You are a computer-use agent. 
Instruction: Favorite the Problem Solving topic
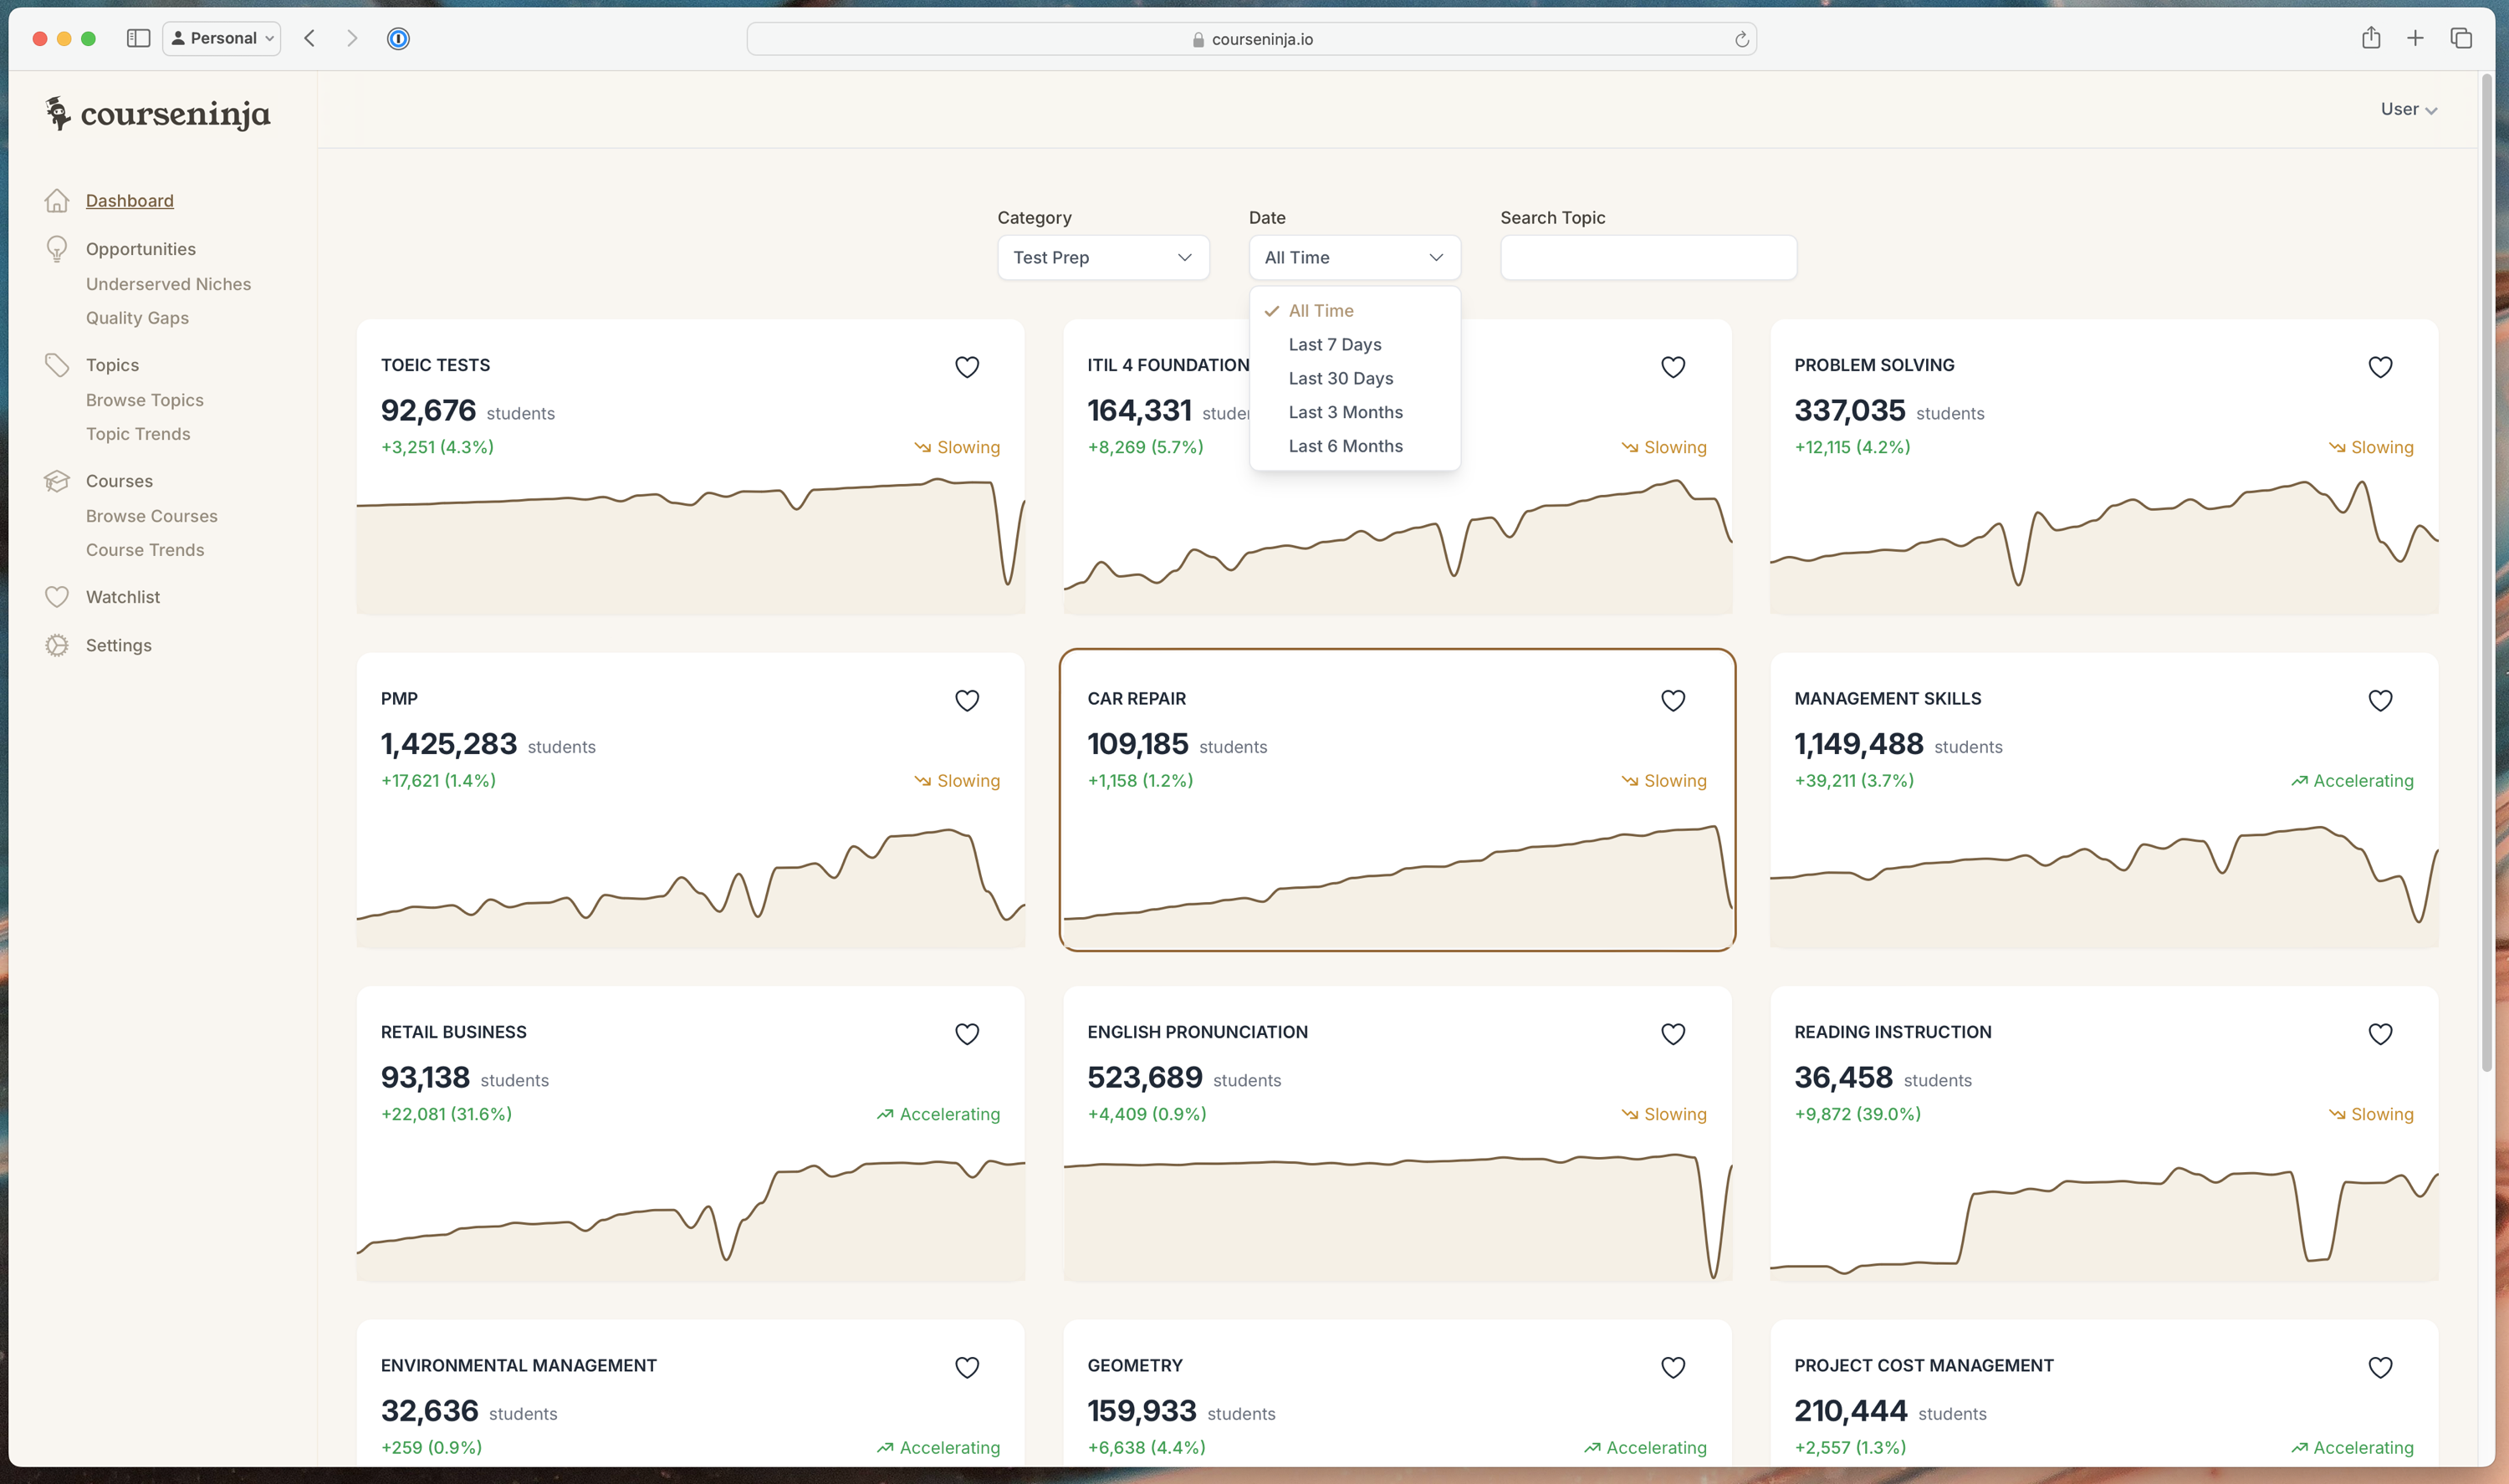pyautogui.click(x=2380, y=367)
